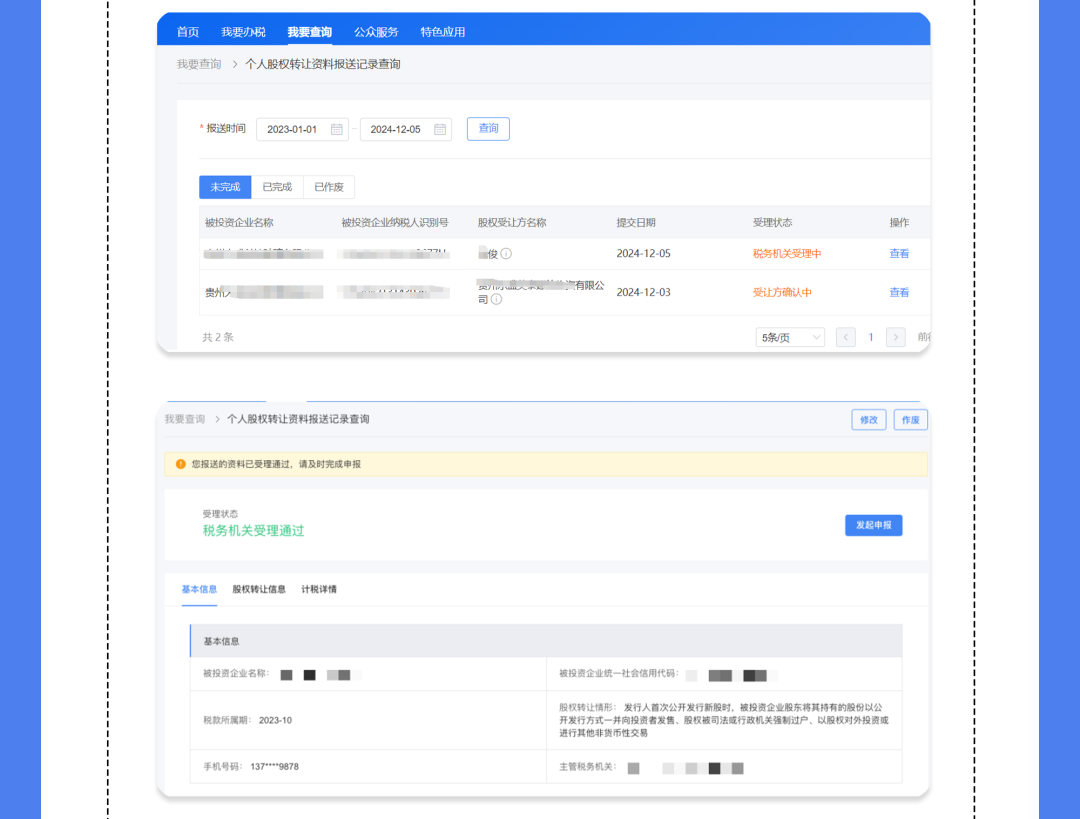
Task: Click submission date 2024-12-03 cell
Action: pos(643,293)
